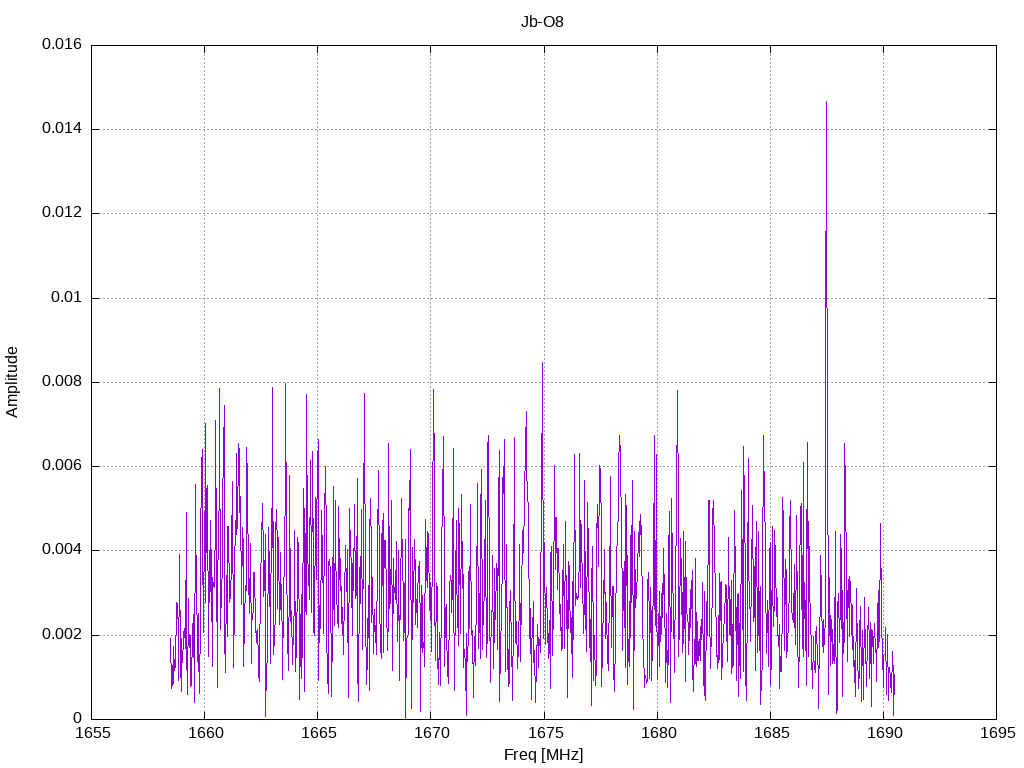Viewport: 1024px width, 768px height.
Task: Click the 0.01 y-axis tick label
Action: click(67, 298)
